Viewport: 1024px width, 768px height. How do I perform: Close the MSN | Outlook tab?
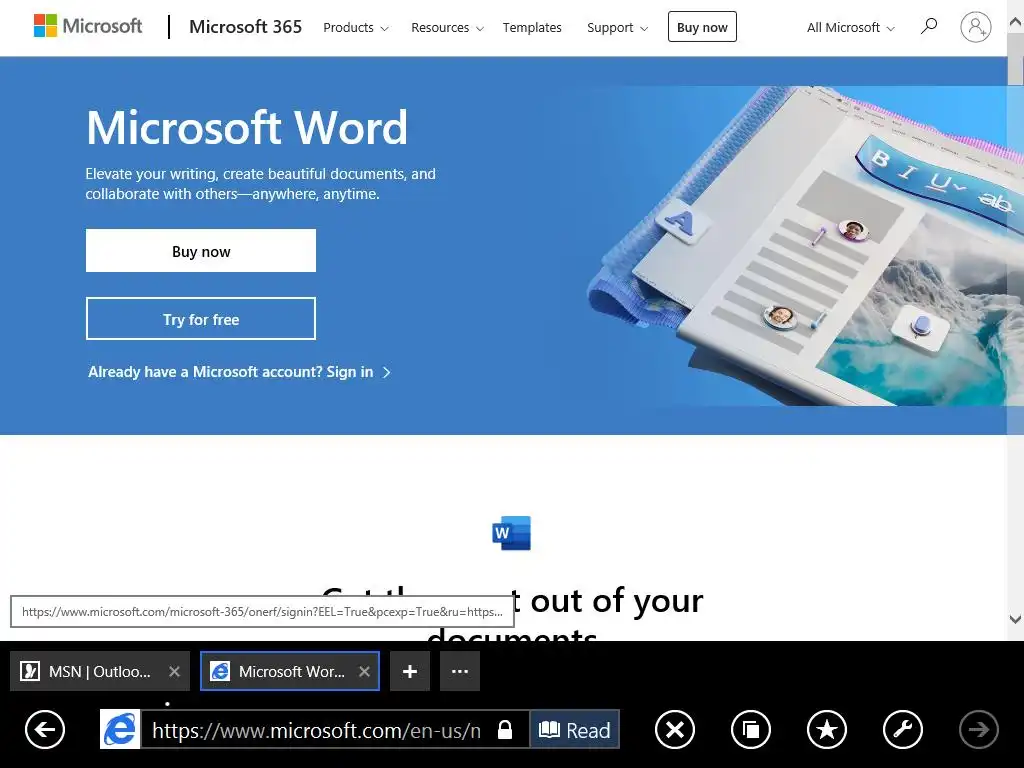pos(174,671)
